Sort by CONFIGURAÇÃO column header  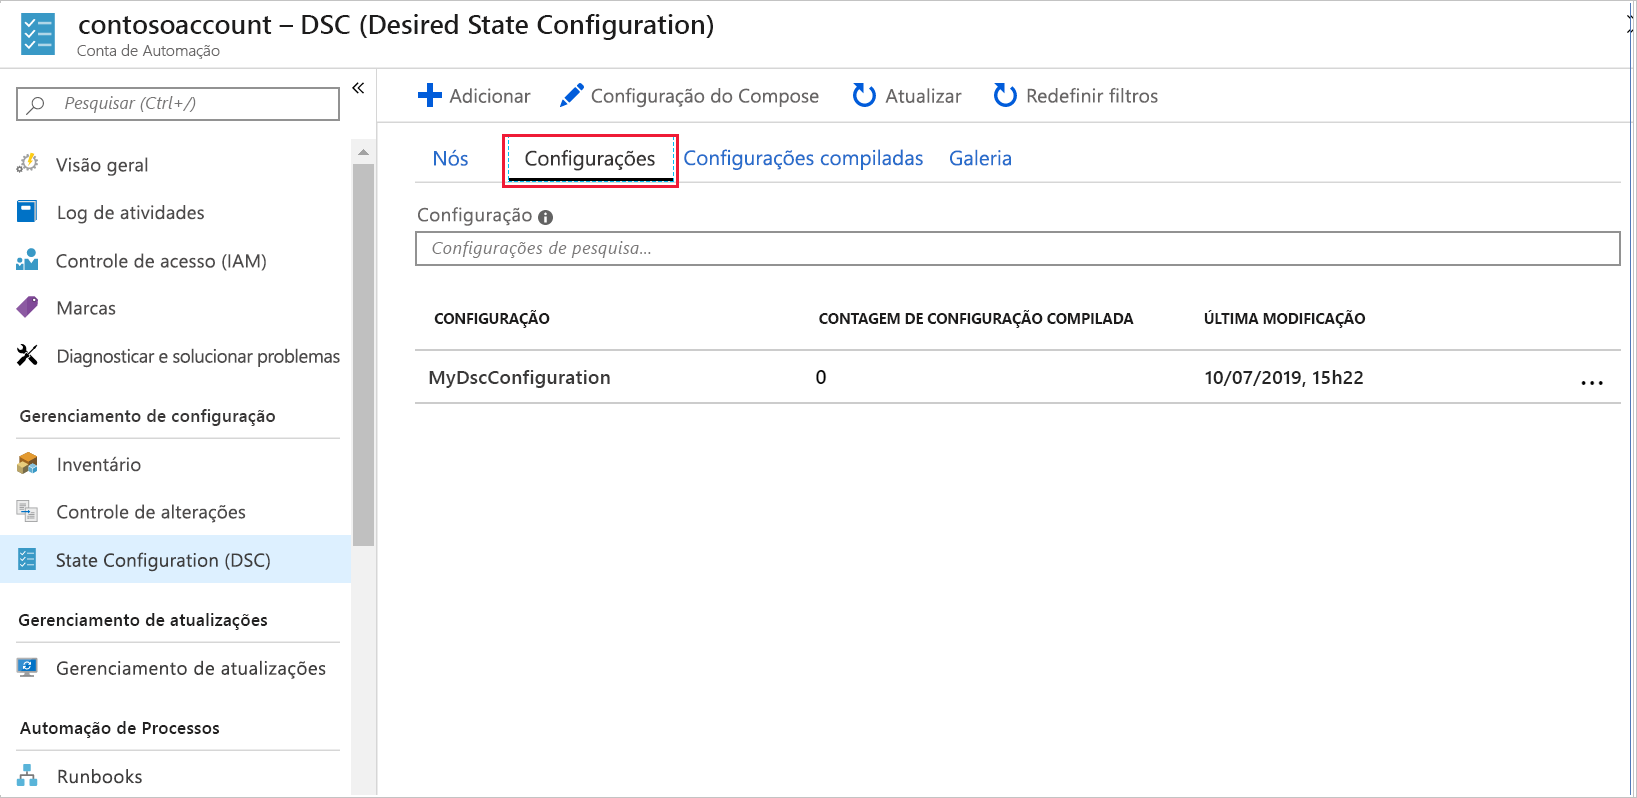pyautogui.click(x=492, y=319)
